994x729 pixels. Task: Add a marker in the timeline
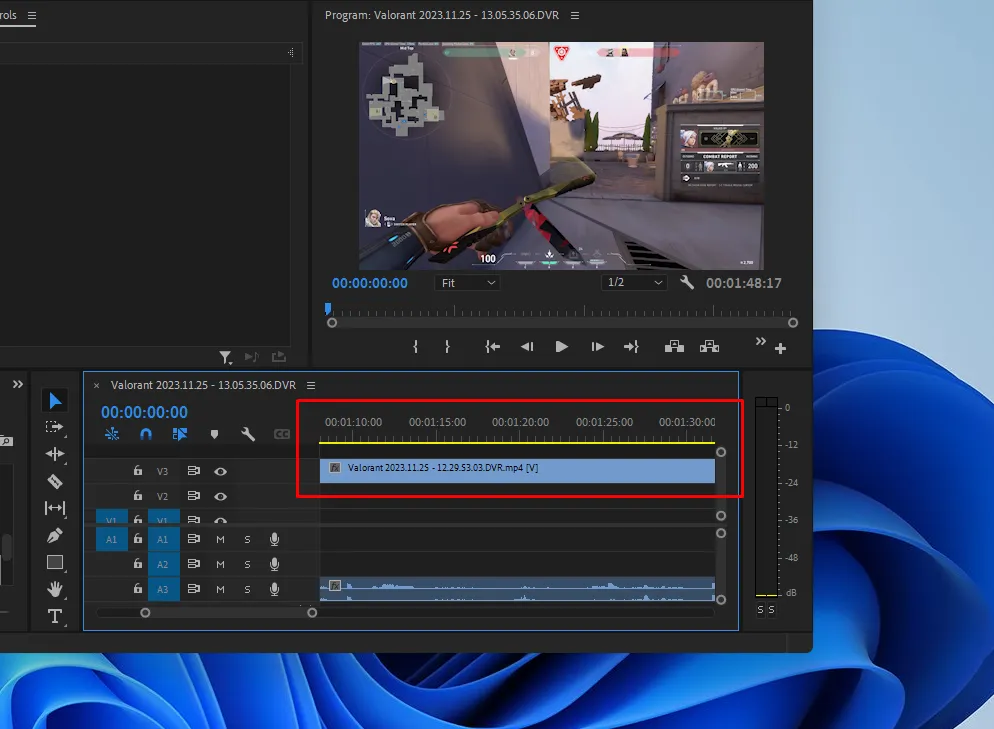214,434
